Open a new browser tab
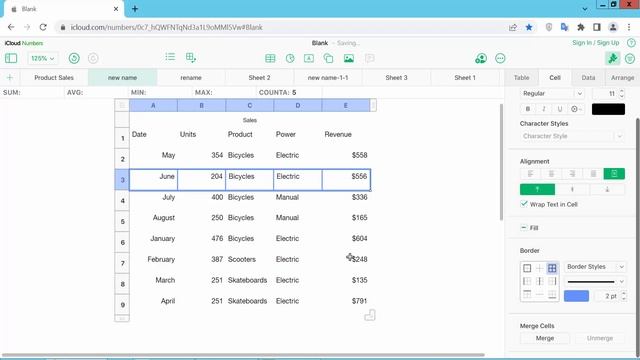The height and width of the screenshot is (360, 640). (135, 9)
